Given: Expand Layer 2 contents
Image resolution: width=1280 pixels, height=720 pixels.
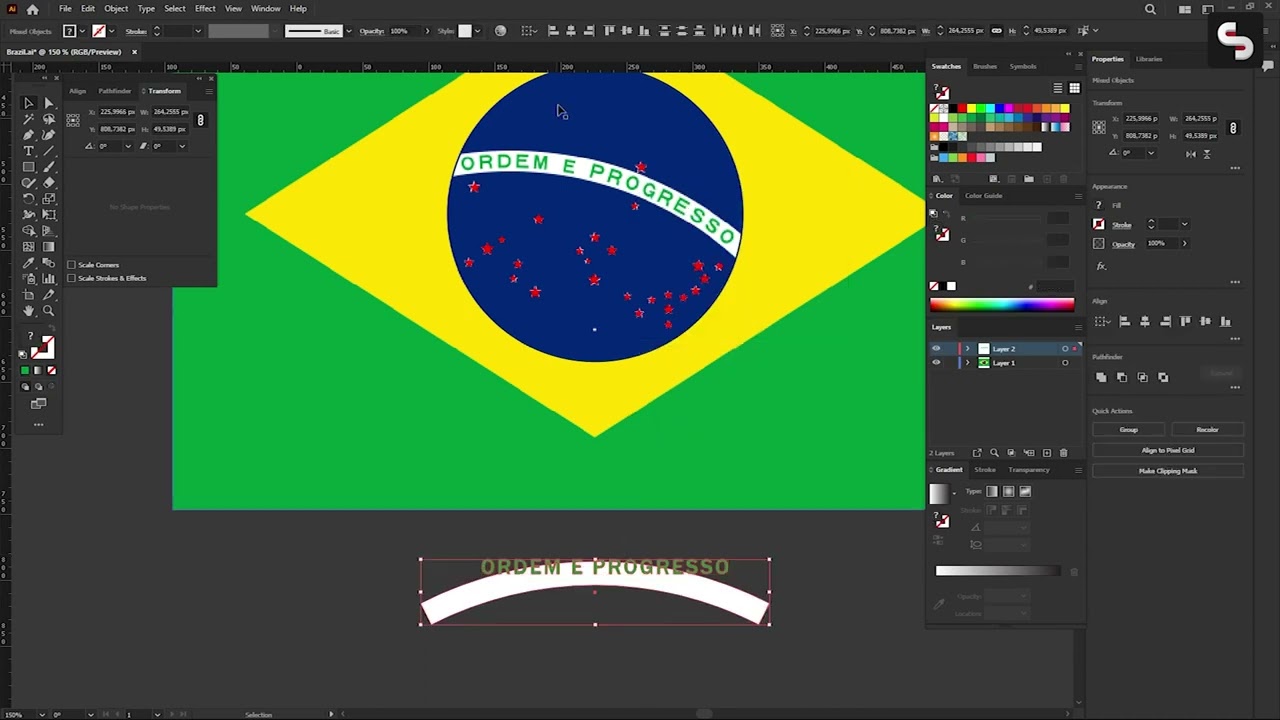Looking at the screenshot, I should [967, 349].
